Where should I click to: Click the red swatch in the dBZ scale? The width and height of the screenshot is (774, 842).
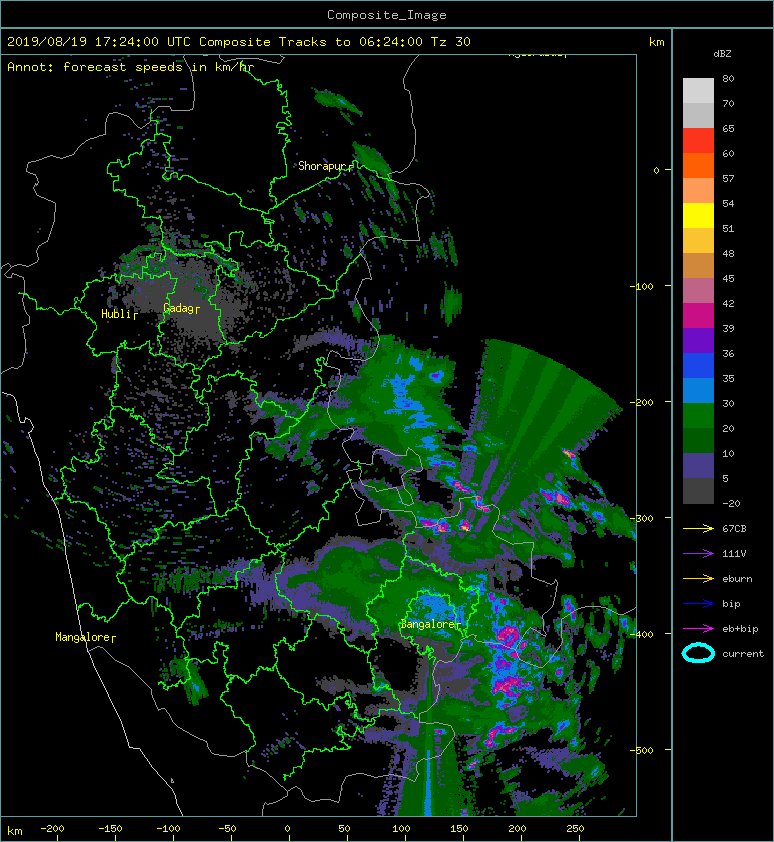[x=698, y=141]
